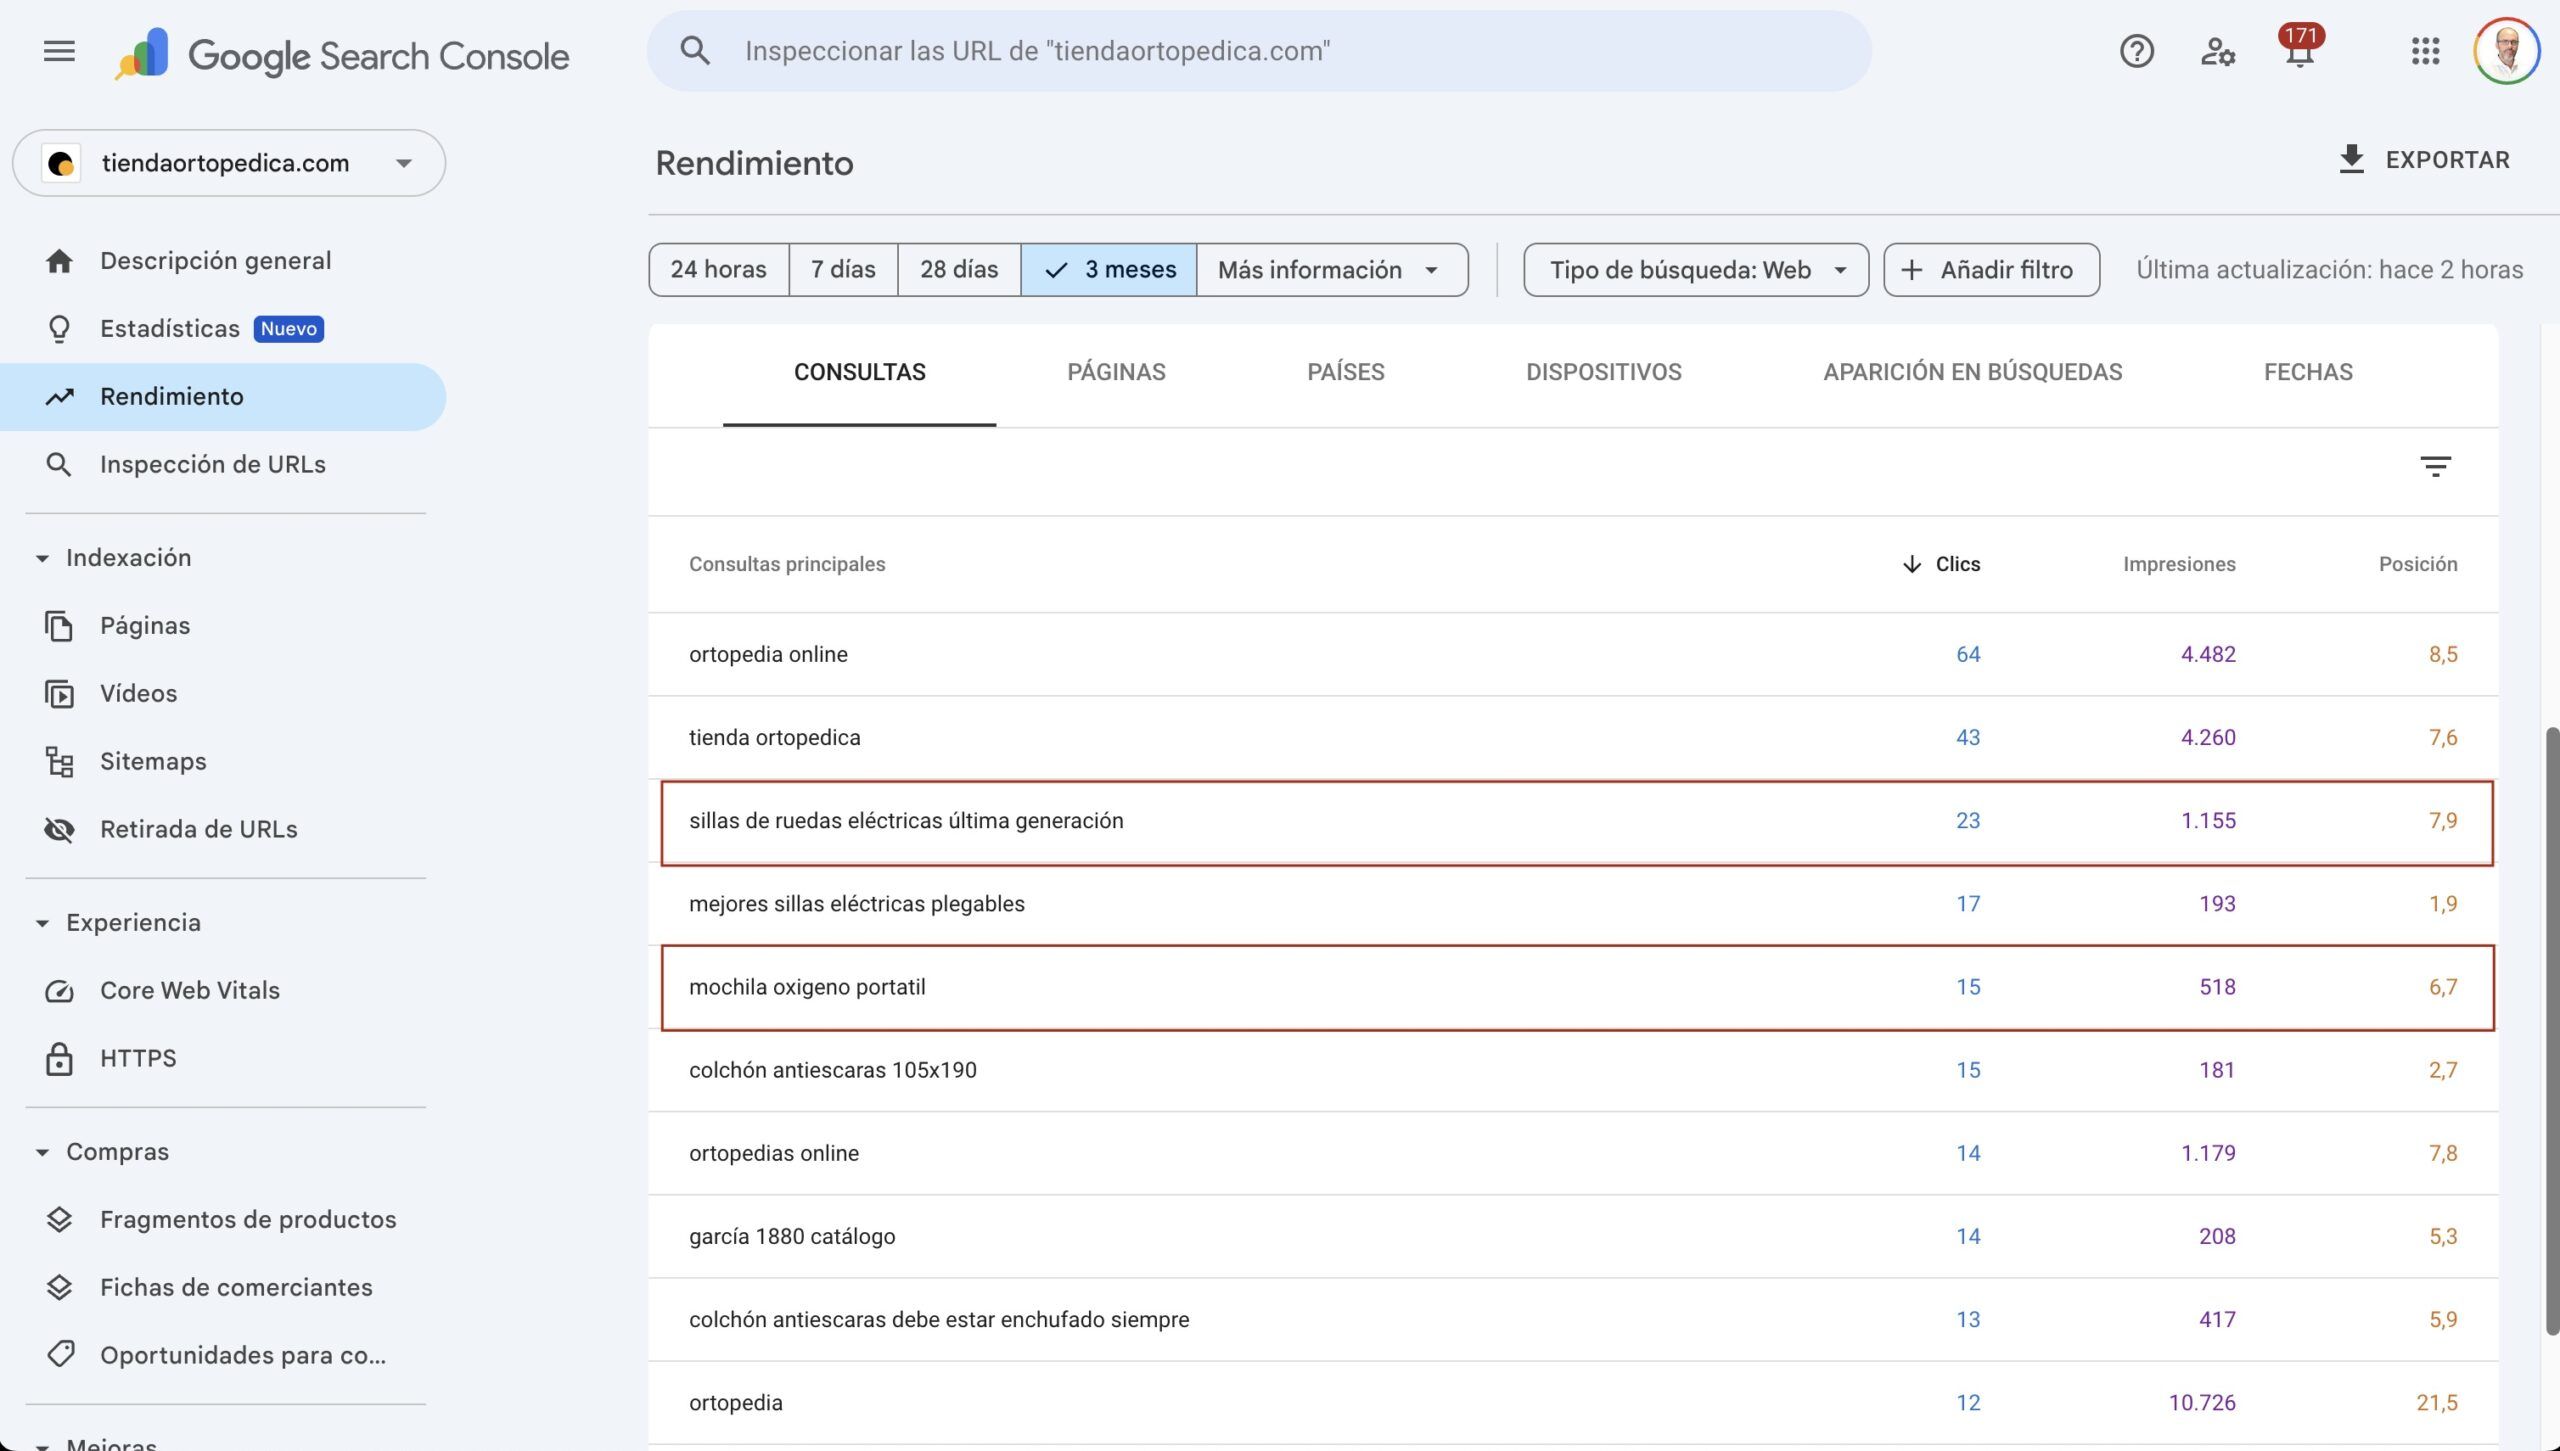Open Sitemaps in sidebar
Image resolution: width=2560 pixels, height=1451 pixels.
pyautogui.click(x=223, y=762)
